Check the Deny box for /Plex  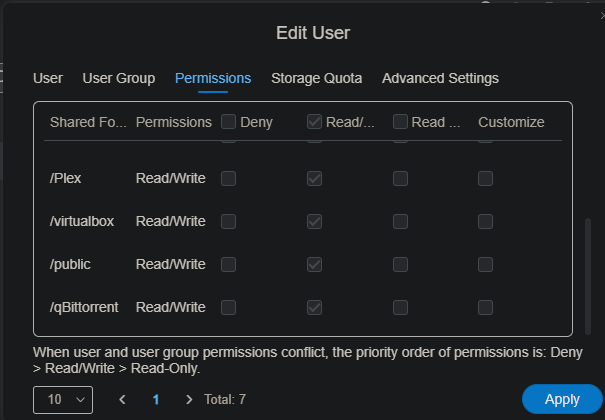(x=229, y=178)
